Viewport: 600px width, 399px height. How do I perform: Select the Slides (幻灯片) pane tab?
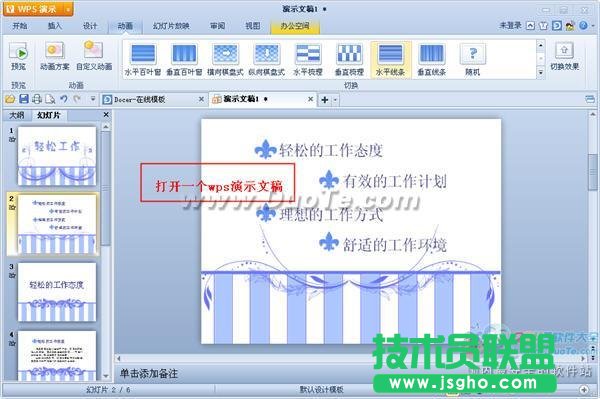point(49,115)
